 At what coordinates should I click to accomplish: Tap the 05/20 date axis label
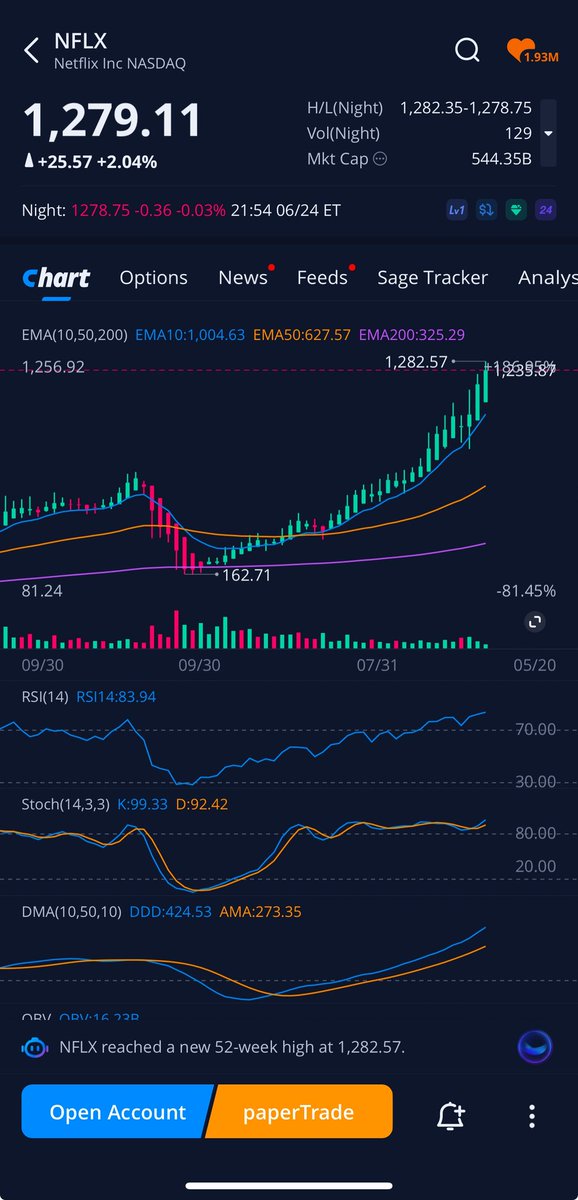[535, 665]
